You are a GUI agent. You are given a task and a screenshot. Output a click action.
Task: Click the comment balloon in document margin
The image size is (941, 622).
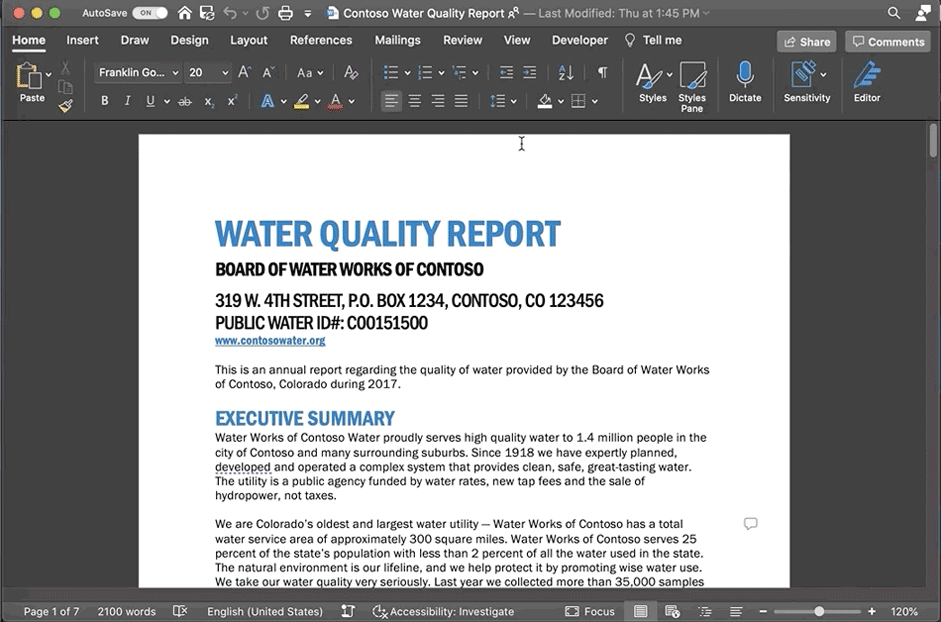750,524
